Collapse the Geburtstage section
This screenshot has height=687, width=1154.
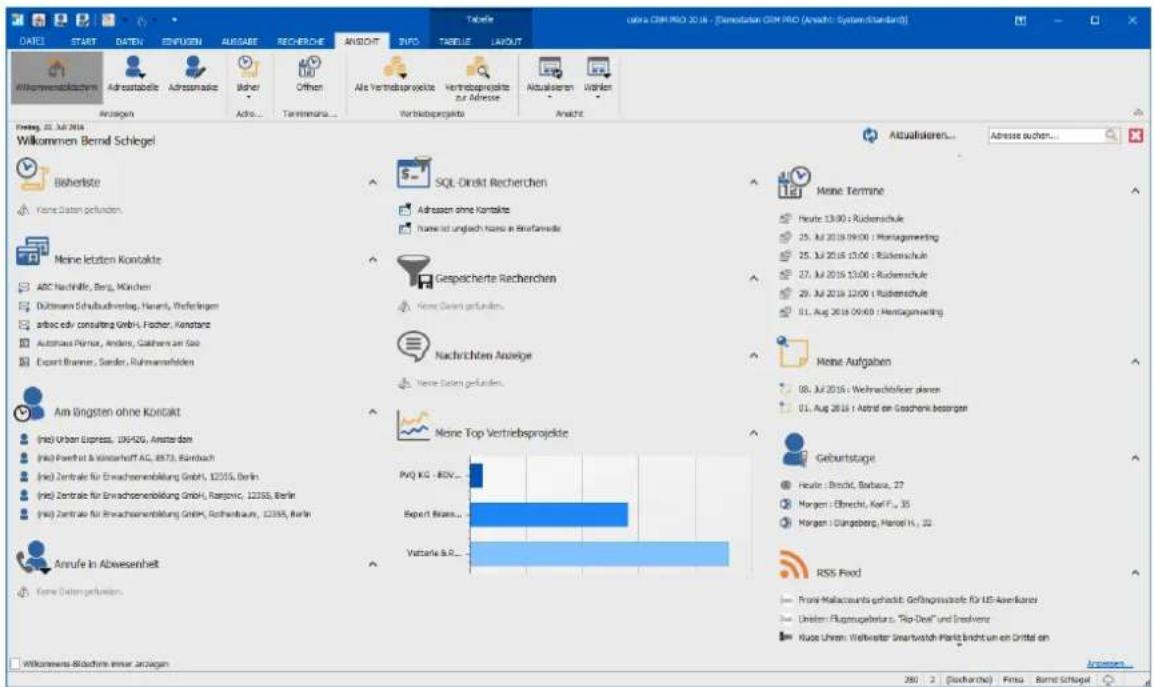tap(1135, 457)
